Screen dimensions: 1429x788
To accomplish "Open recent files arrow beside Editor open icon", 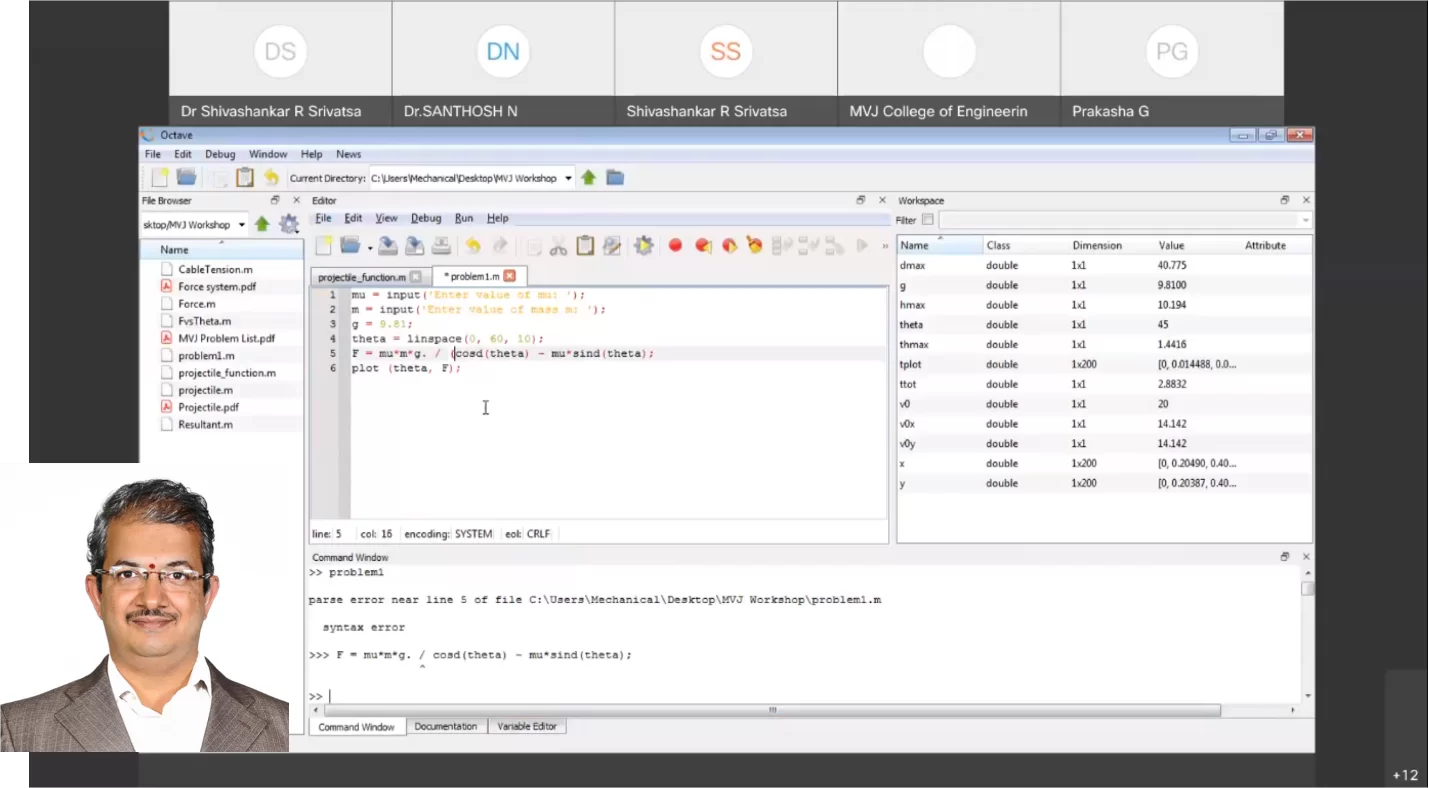I will click(x=369, y=247).
